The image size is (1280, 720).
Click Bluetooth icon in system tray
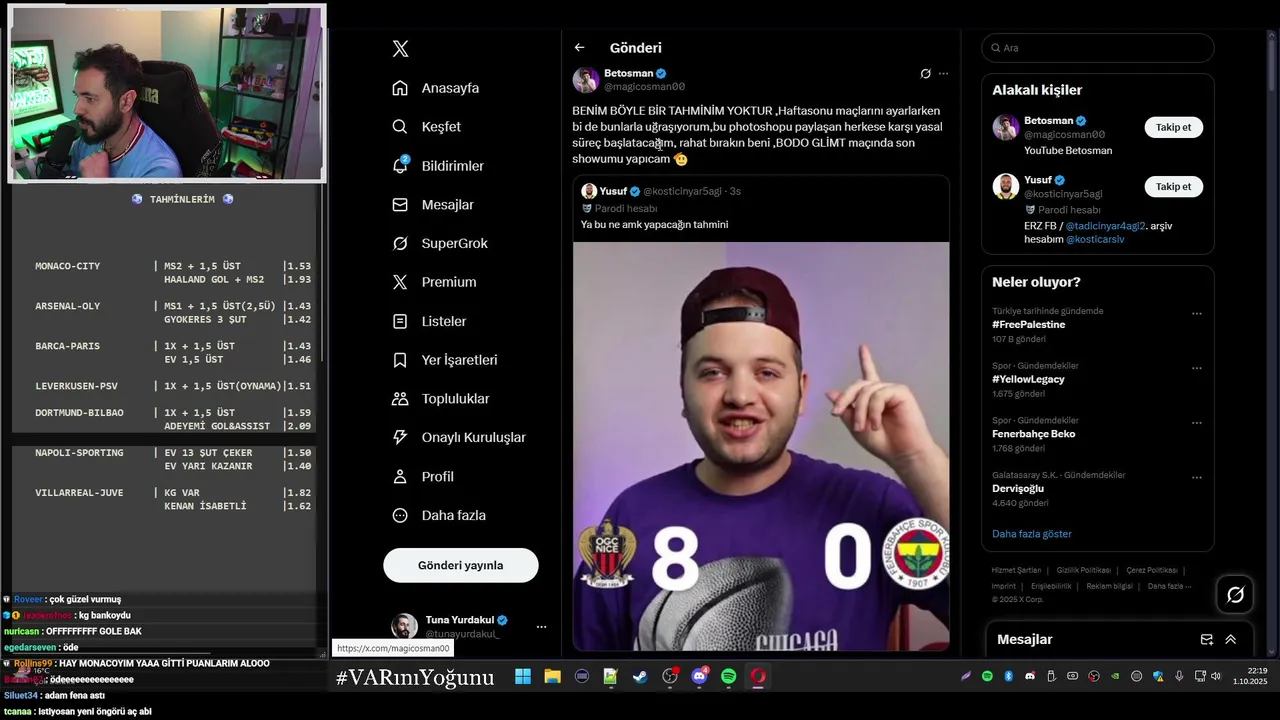pos(1009,676)
